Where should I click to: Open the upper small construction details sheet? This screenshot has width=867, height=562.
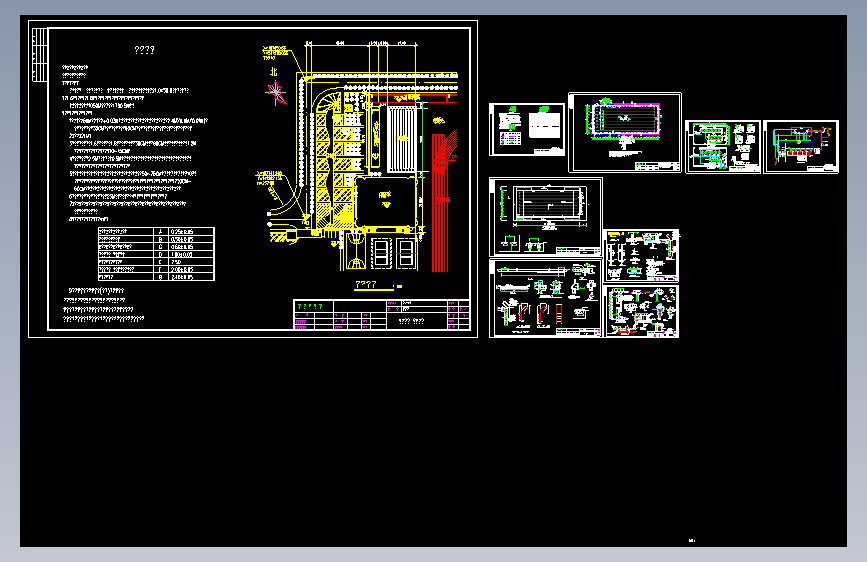641,256
